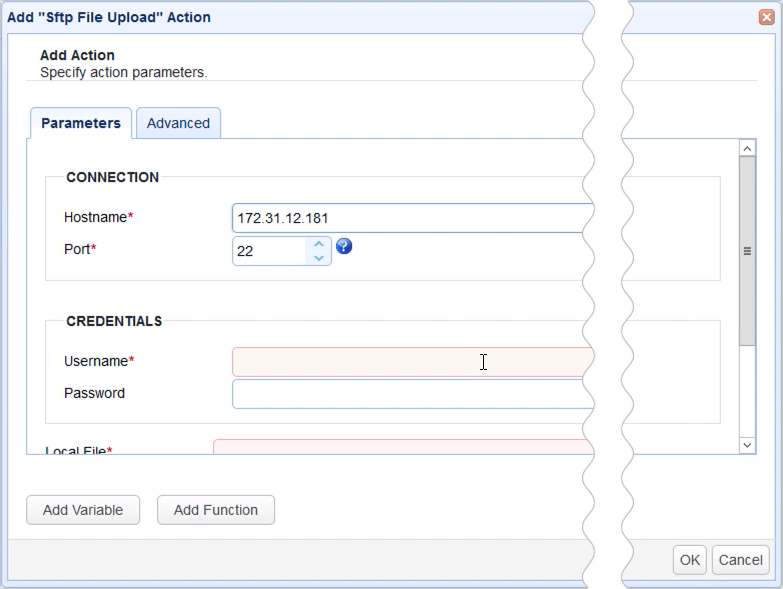Click the Hostname label
783x589 pixels.
click(95, 217)
